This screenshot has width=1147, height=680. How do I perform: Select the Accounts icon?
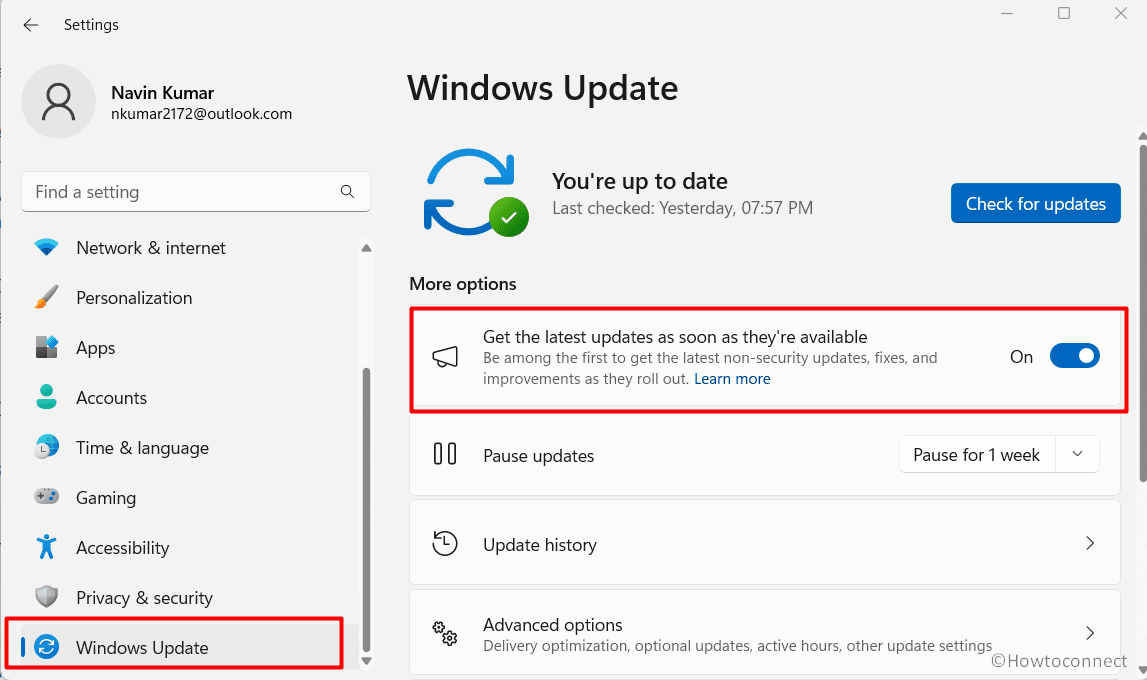click(46, 397)
